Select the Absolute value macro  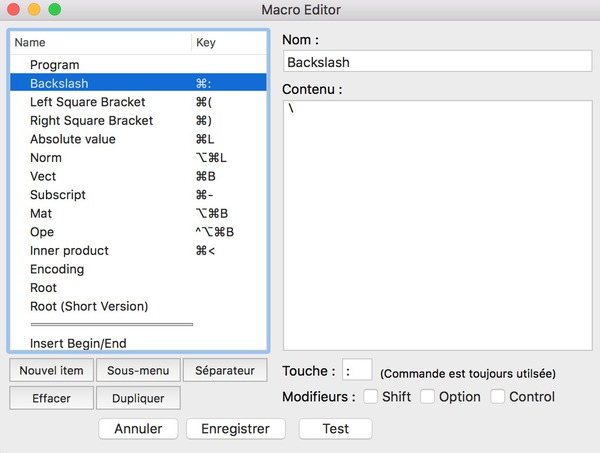pyautogui.click(x=138, y=139)
